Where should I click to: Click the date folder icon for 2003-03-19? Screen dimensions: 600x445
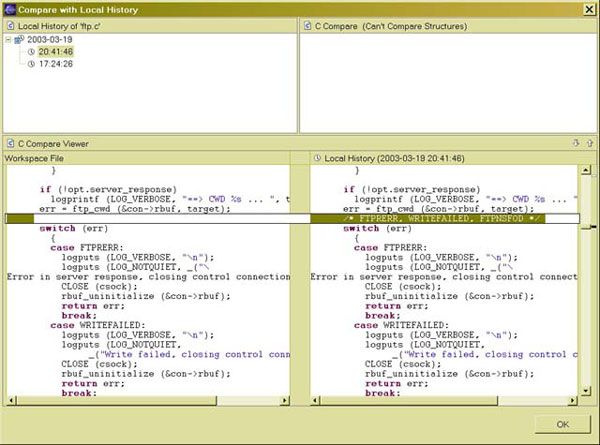pyautogui.click(x=19, y=39)
